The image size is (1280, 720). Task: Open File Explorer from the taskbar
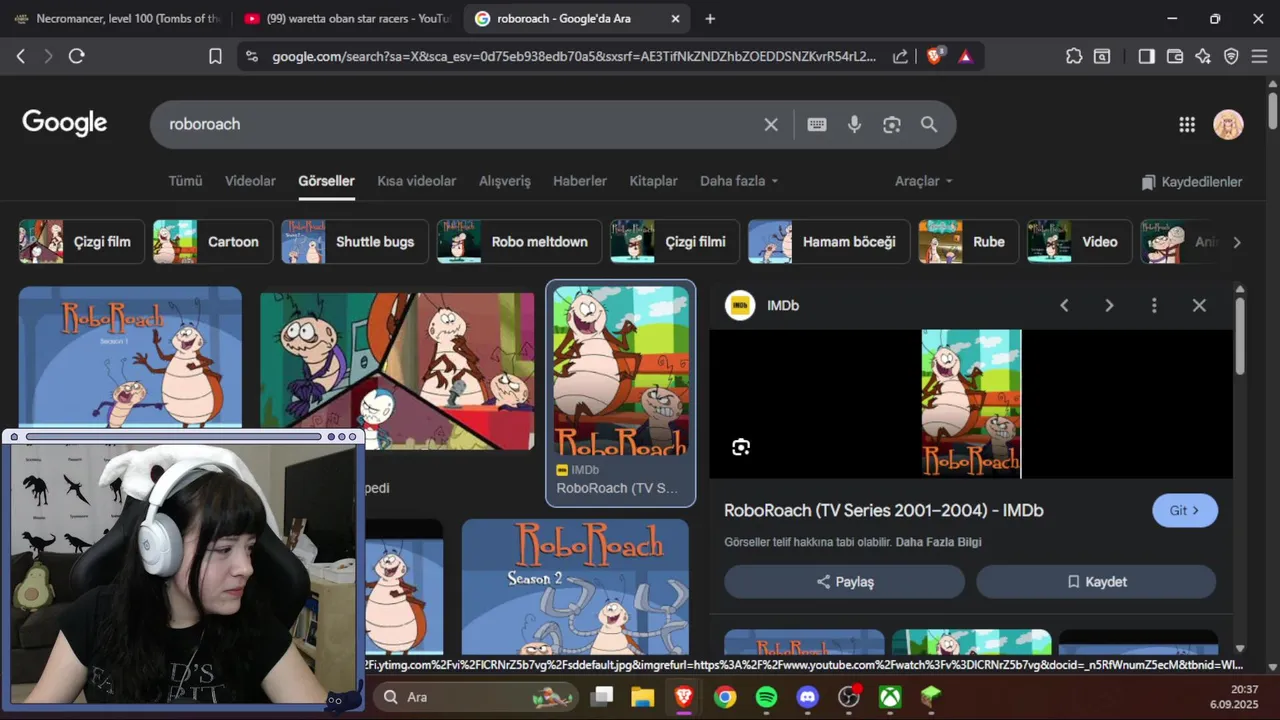pos(642,697)
